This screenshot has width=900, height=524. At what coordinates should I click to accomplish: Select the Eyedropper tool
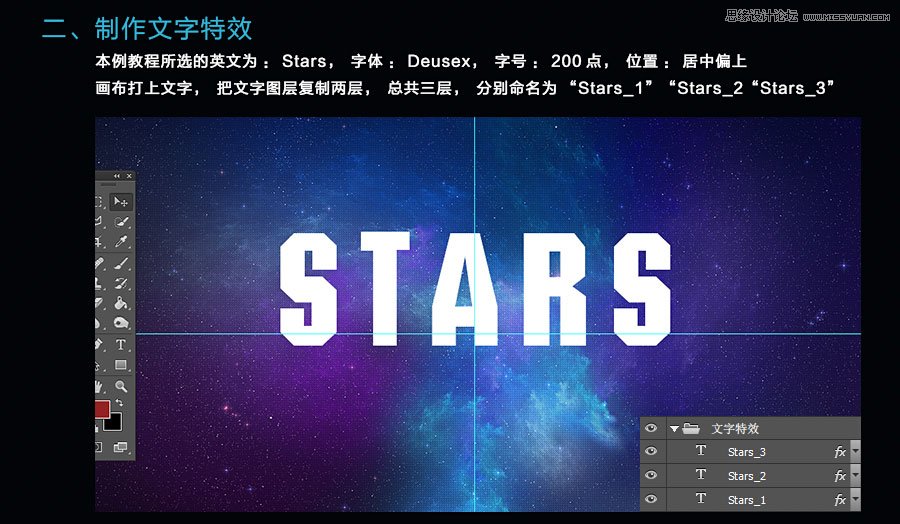point(121,242)
